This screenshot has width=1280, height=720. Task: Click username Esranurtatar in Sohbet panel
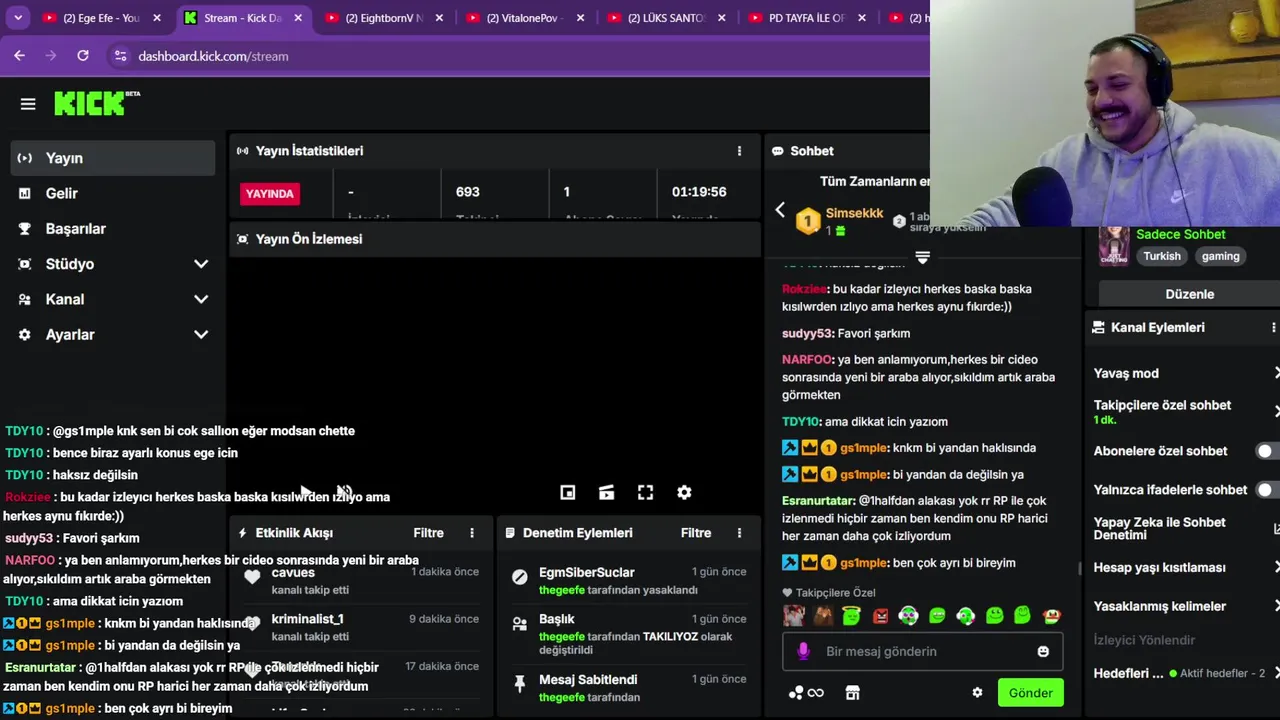[817, 501]
